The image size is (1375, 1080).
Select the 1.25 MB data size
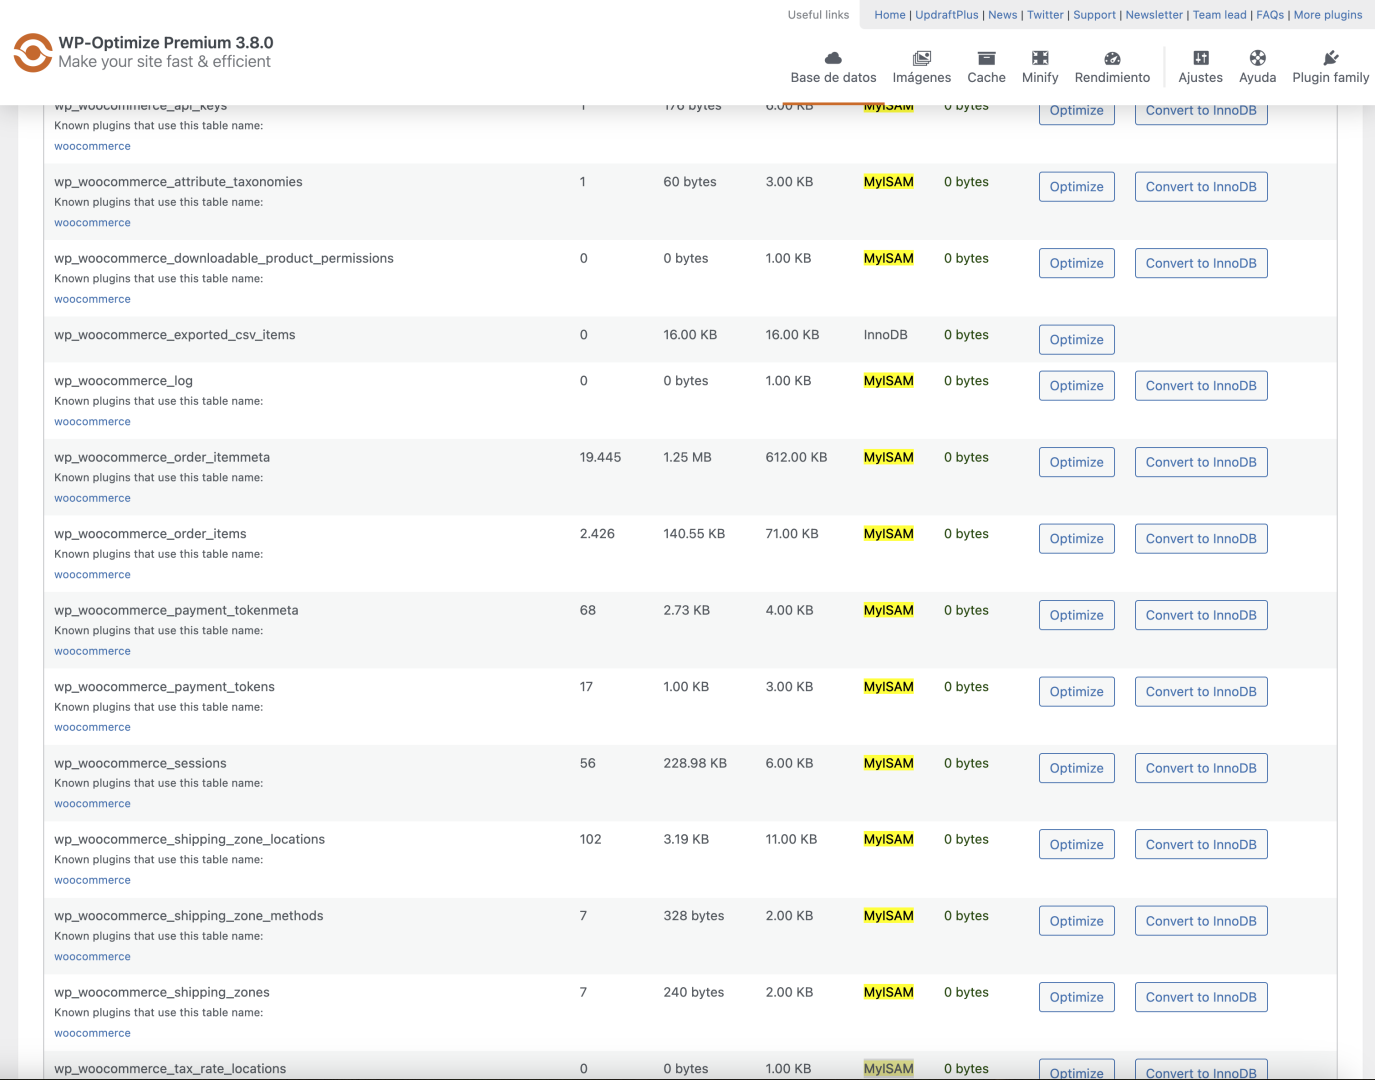coord(687,457)
